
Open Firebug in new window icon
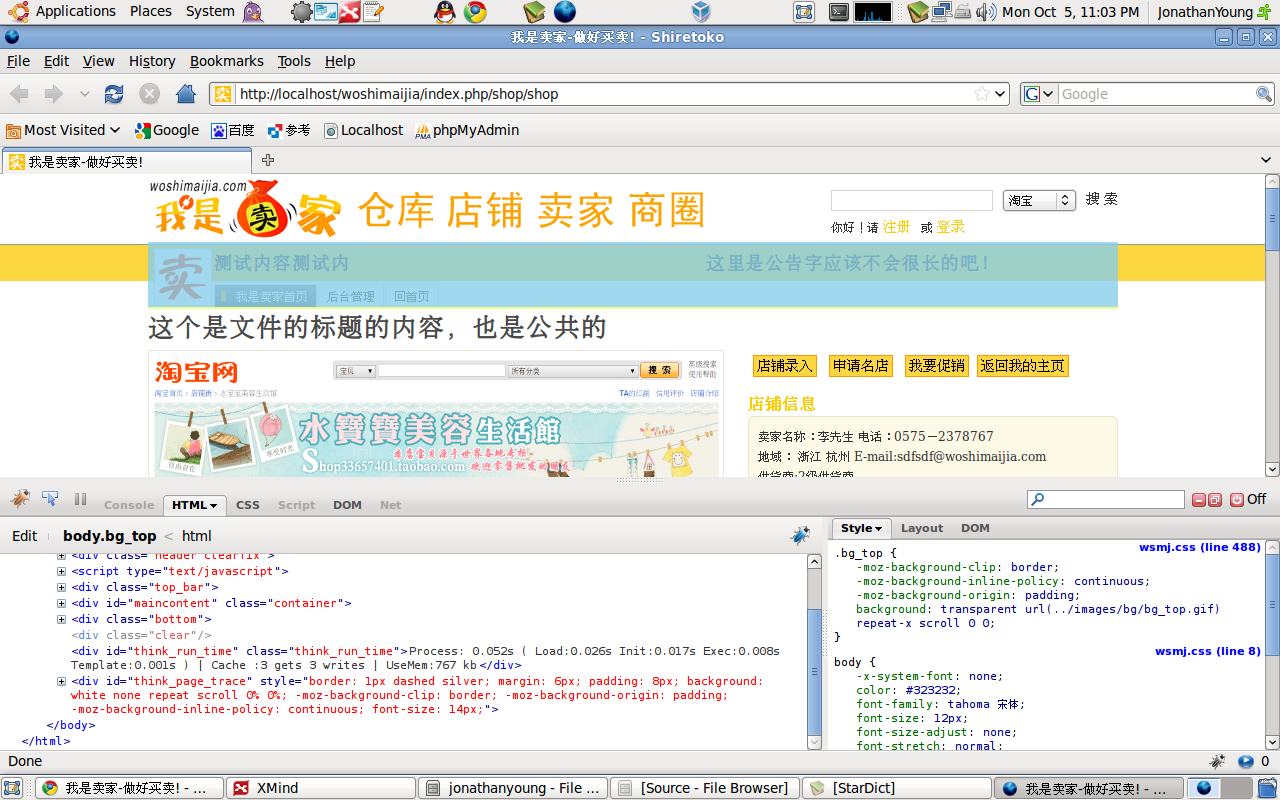(1215, 499)
